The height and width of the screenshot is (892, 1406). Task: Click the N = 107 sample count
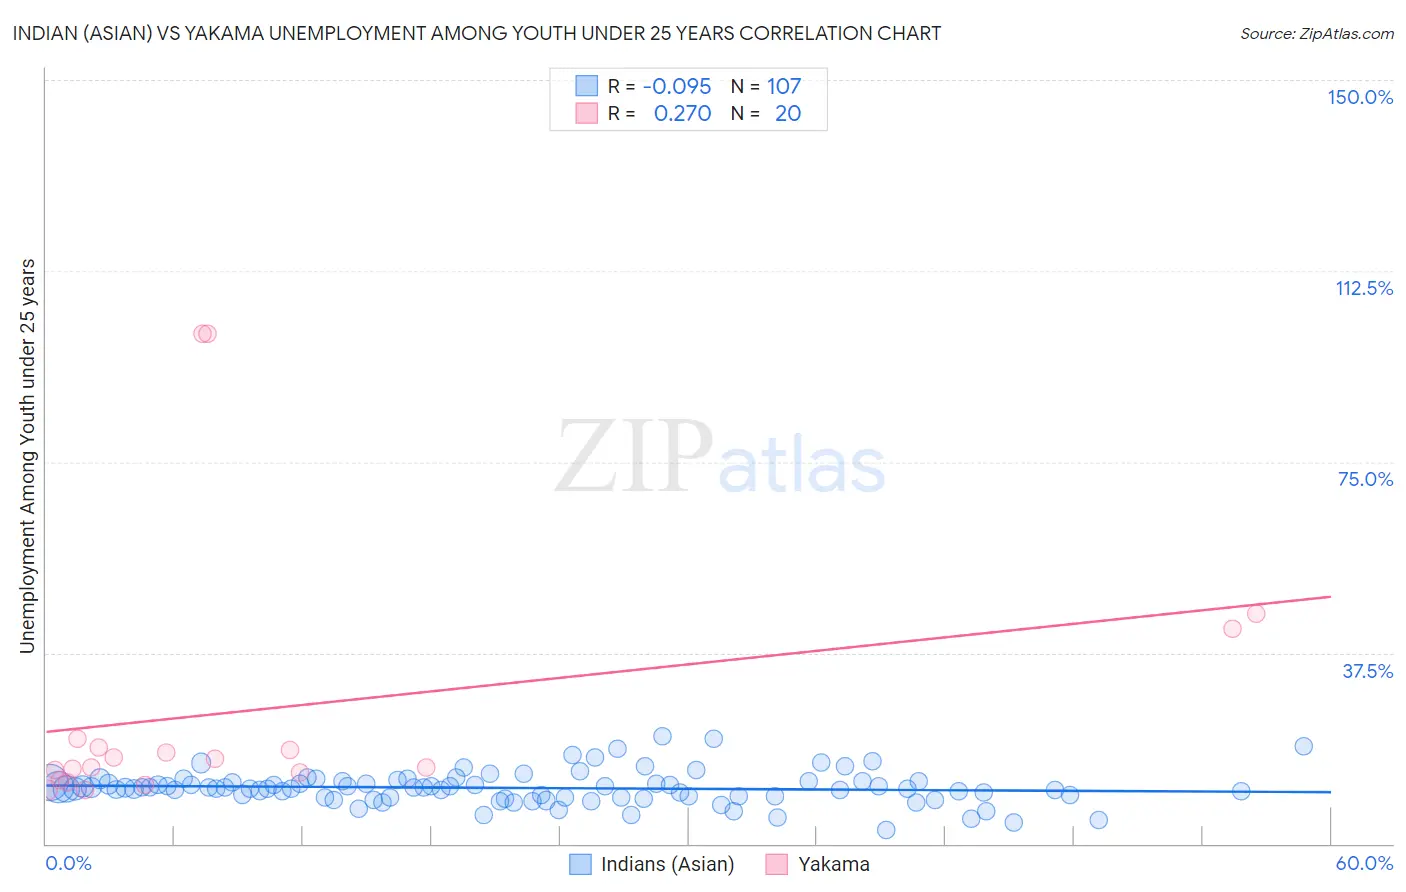pyautogui.click(x=766, y=86)
